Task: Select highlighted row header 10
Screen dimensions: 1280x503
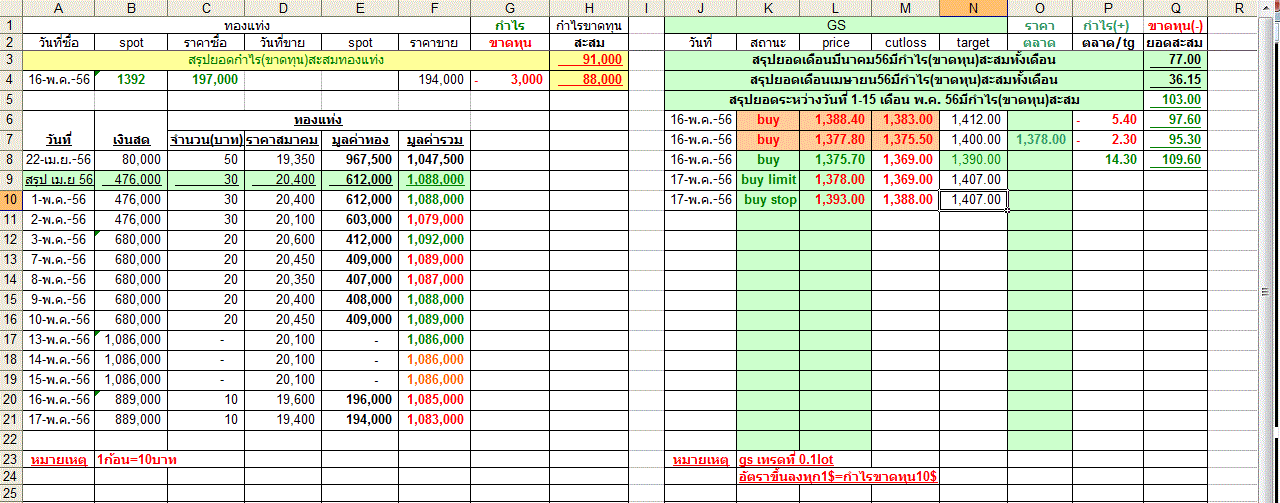Action: click(x=11, y=200)
